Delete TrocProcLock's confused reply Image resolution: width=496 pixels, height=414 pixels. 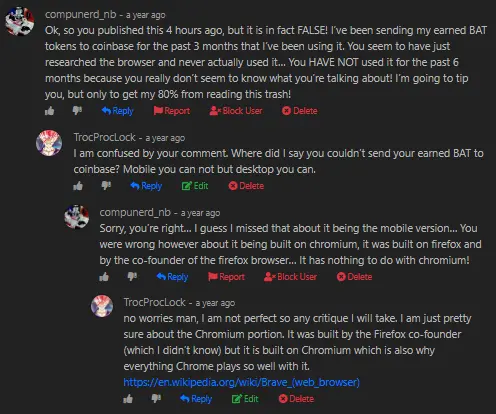point(246,186)
